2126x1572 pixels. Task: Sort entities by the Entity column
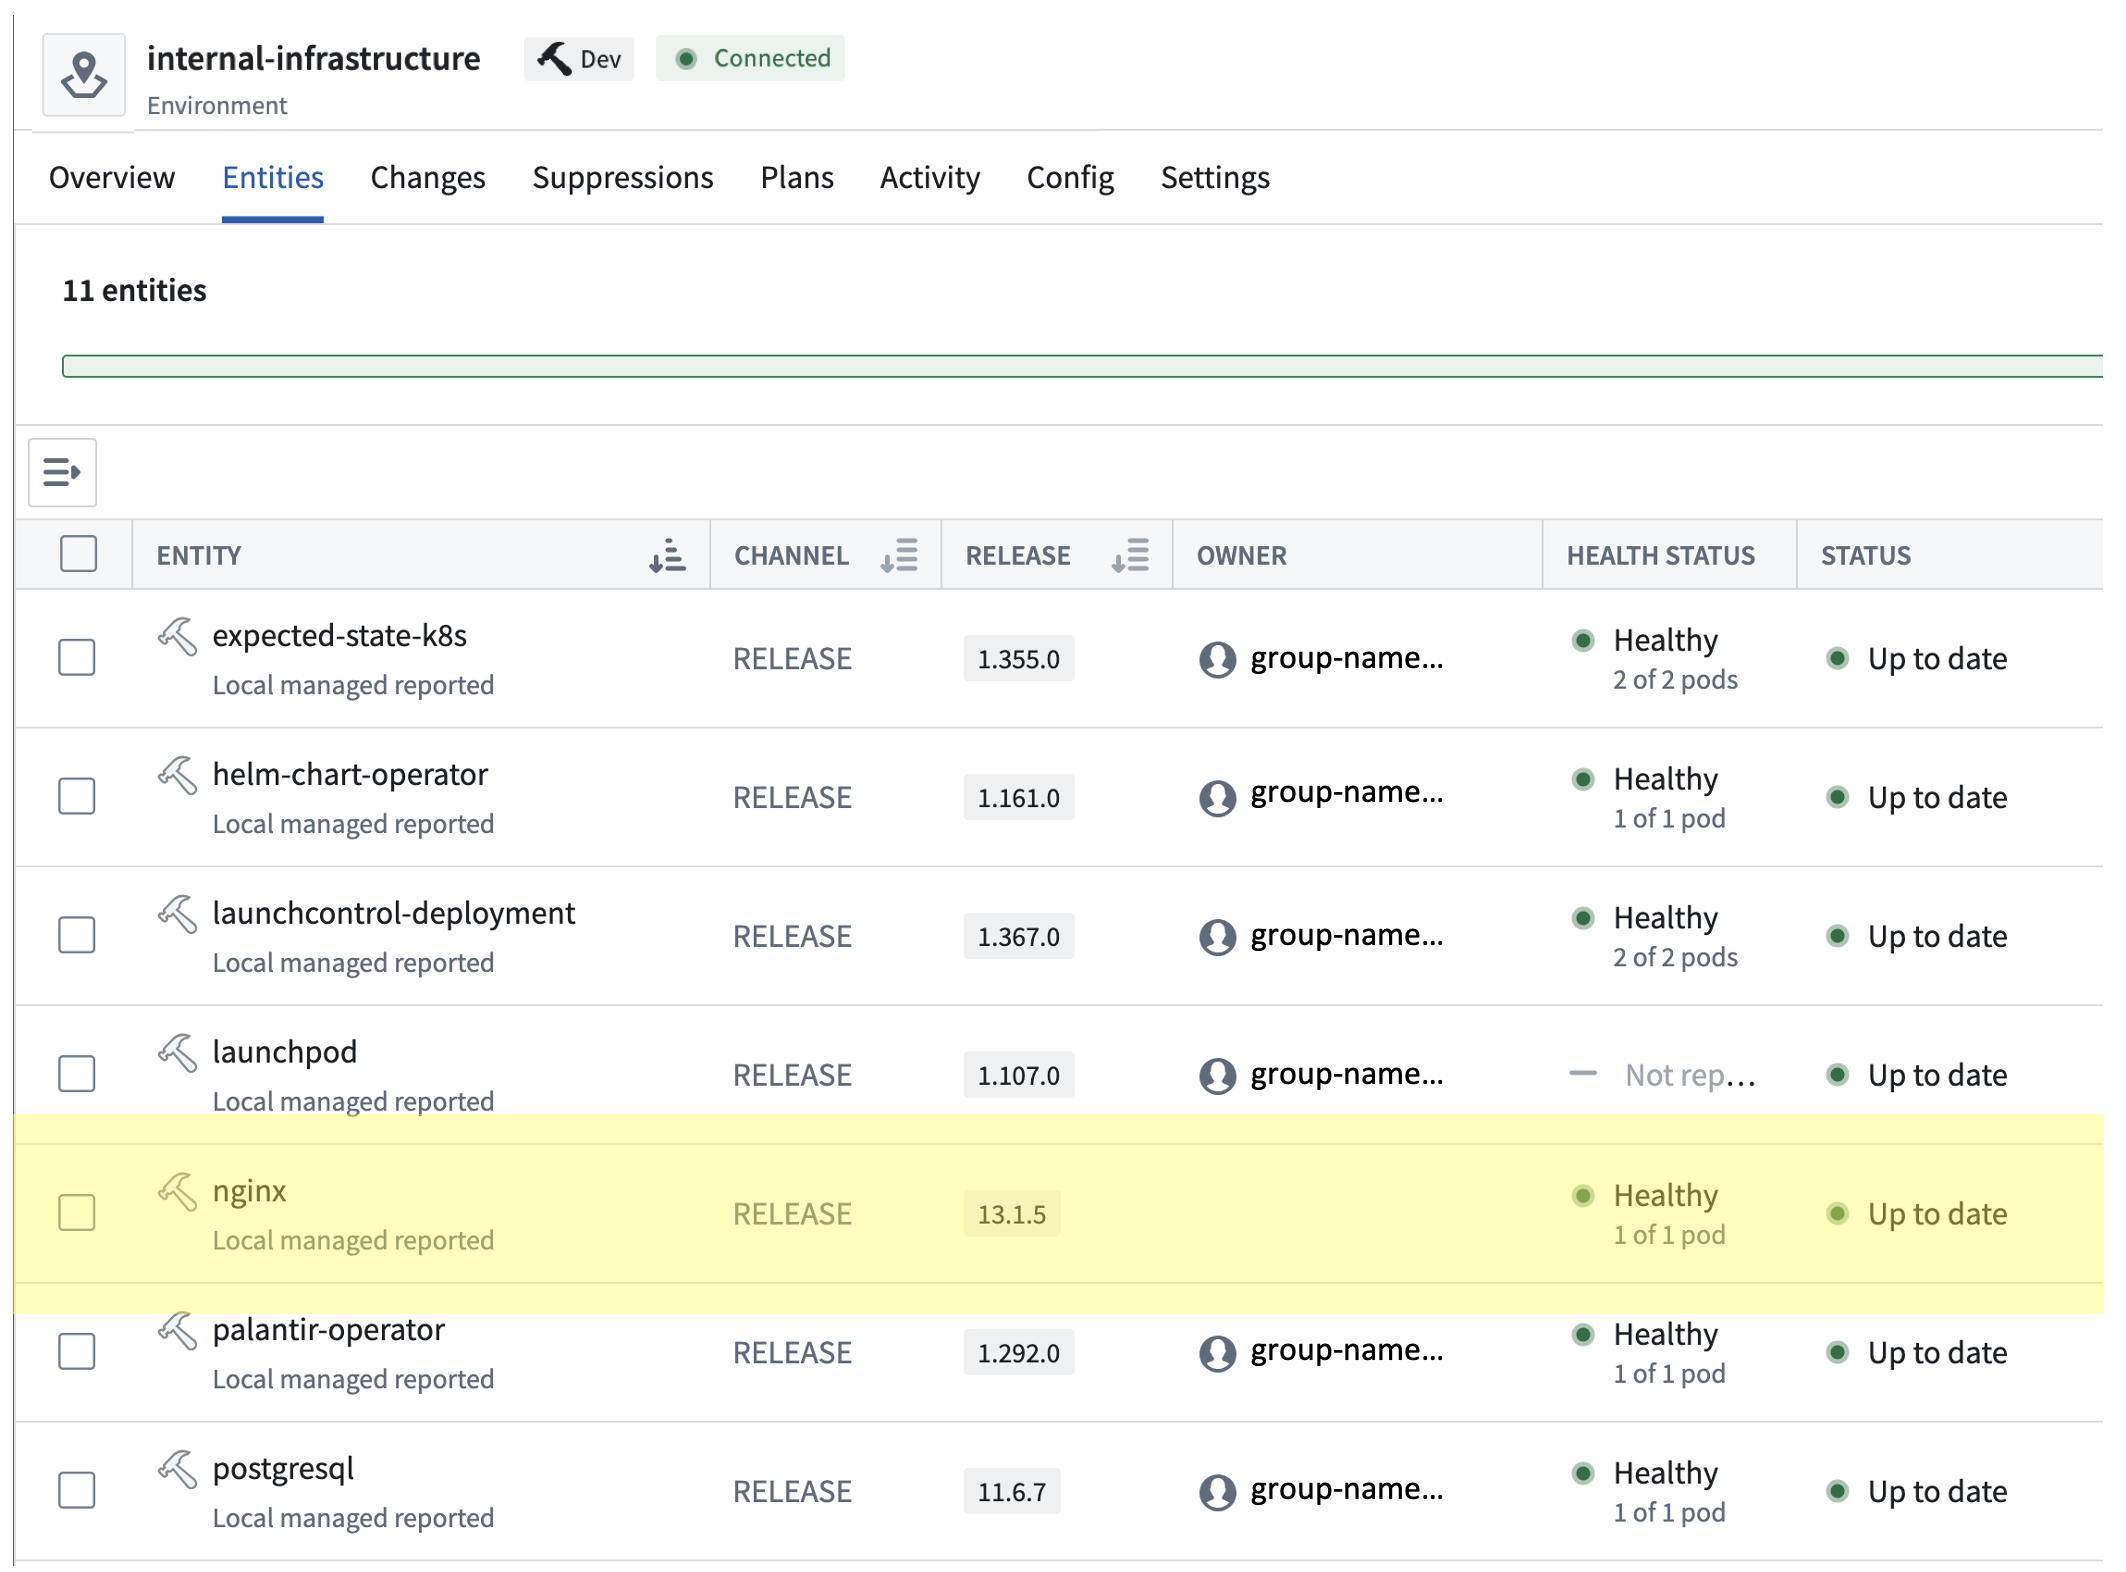pyautogui.click(x=667, y=555)
